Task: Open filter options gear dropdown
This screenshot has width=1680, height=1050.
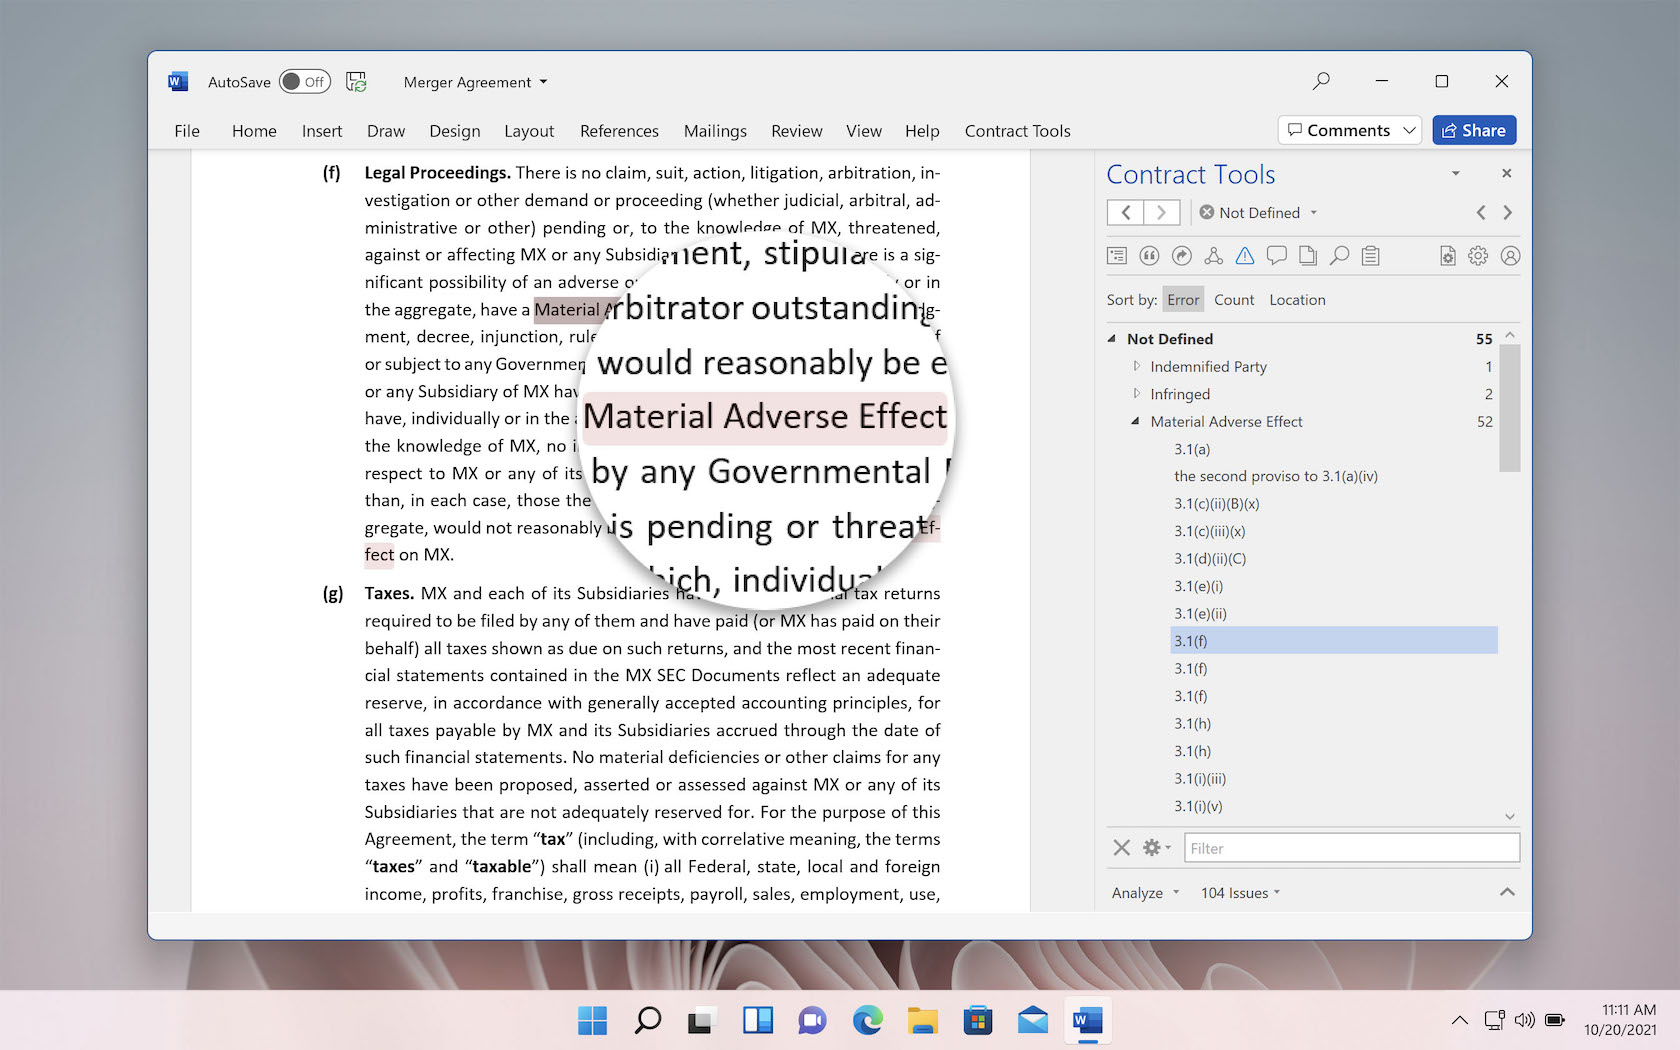Action: [x=1157, y=848]
